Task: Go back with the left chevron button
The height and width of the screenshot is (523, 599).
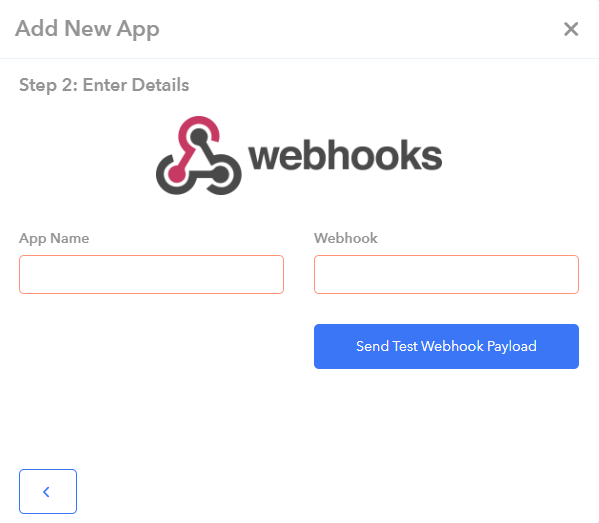Action: [x=48, y=491]
